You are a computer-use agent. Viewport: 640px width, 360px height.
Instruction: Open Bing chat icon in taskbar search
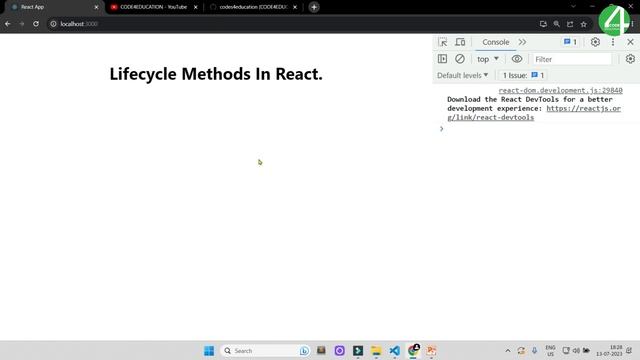pyautogui.click(x=304, y=351)
